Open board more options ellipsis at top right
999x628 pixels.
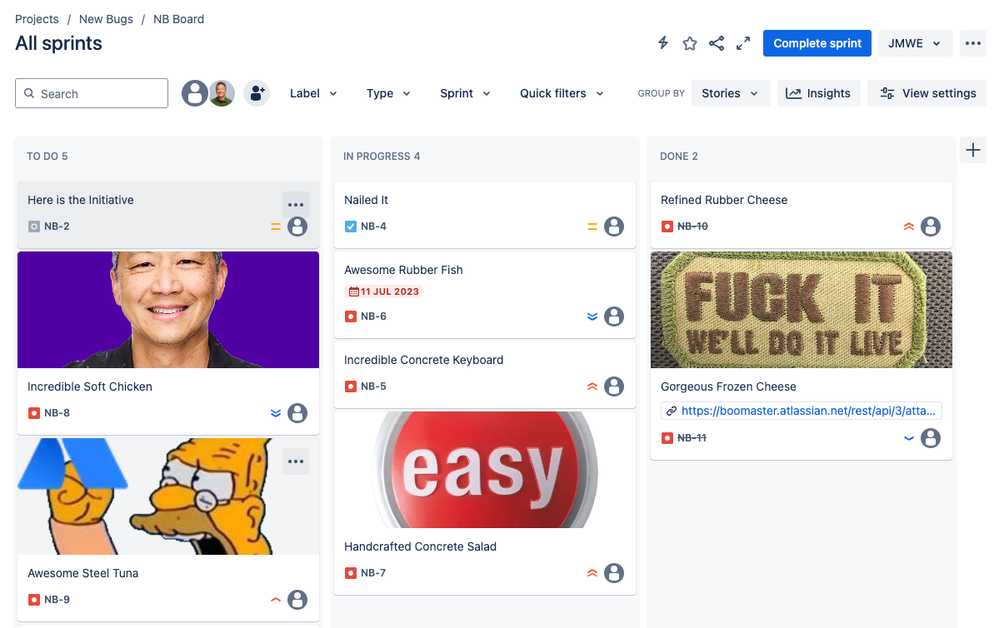point(973,43)
